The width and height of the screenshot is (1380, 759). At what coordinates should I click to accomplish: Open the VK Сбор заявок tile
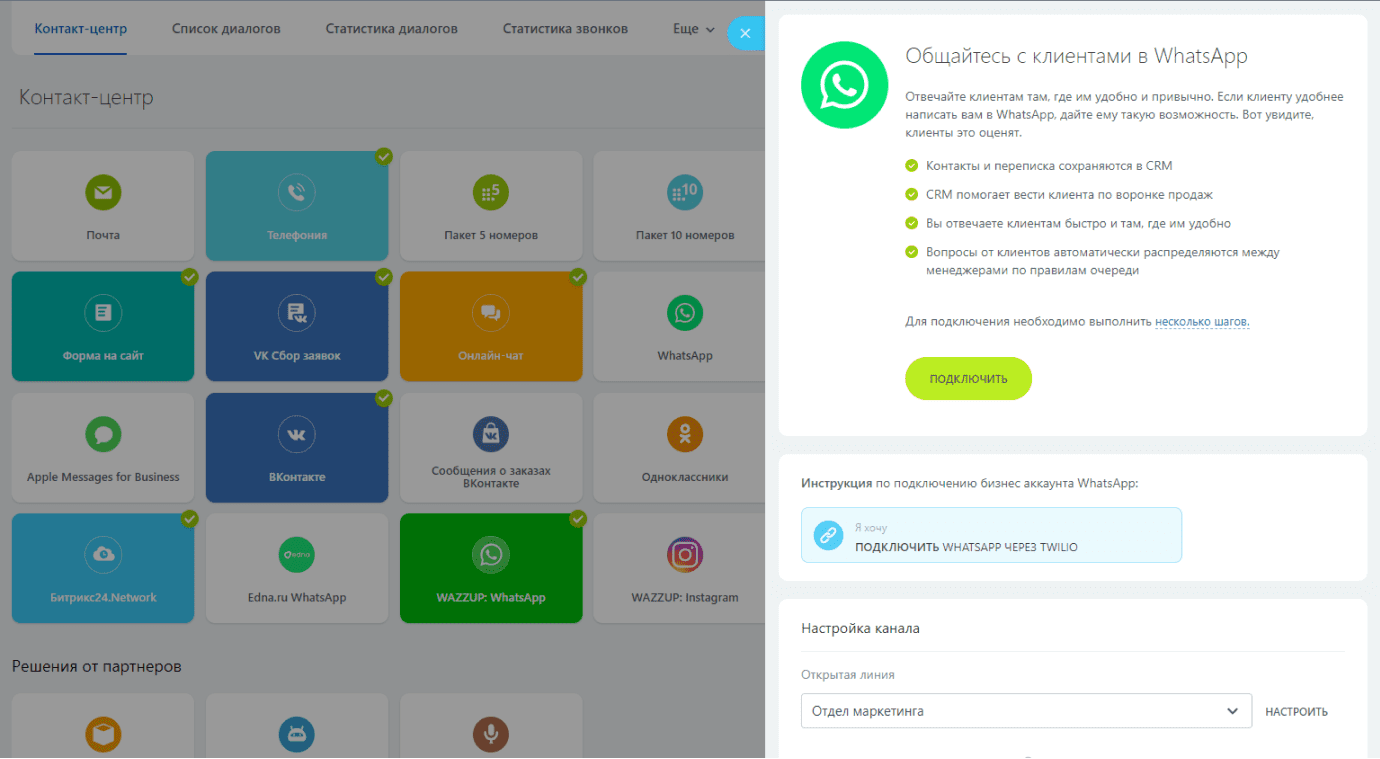[297, 327]
